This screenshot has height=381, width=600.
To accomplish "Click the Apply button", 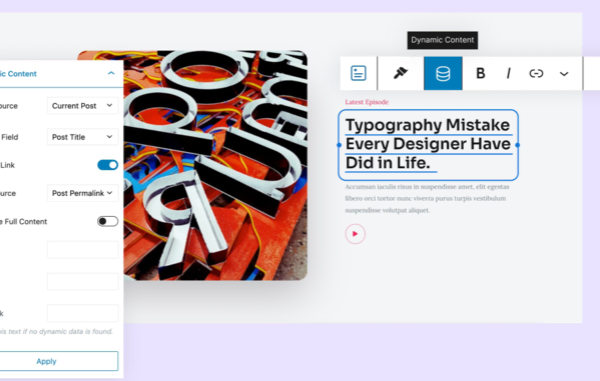I will click(x=46, y=361).
